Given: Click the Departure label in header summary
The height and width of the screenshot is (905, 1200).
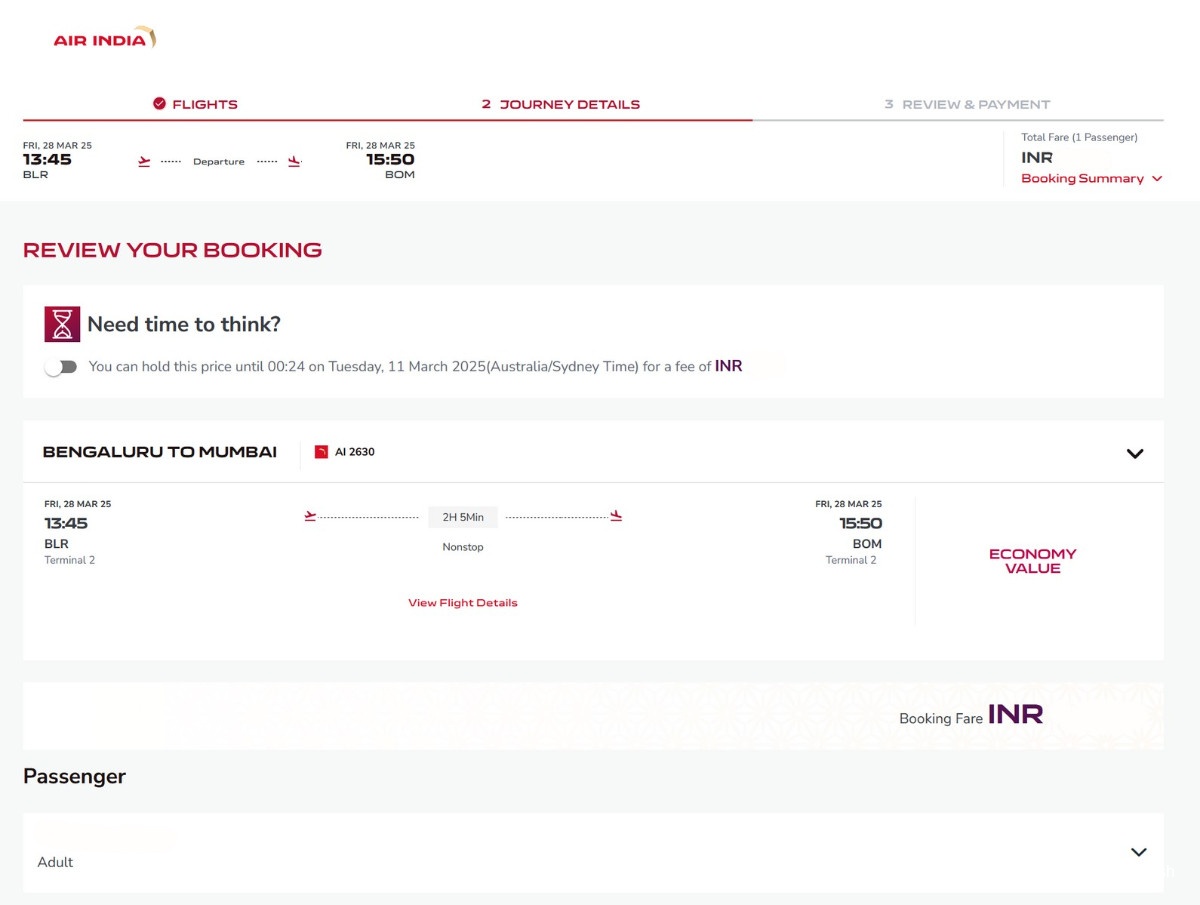Looking at the screenshot, I should (x=219, y=161).
